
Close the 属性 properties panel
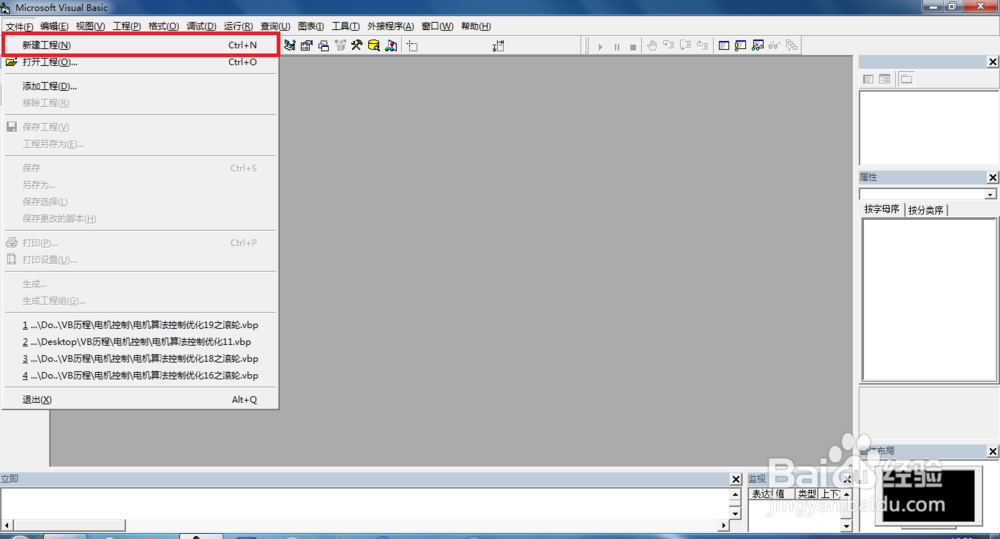(x=992, y=177)
